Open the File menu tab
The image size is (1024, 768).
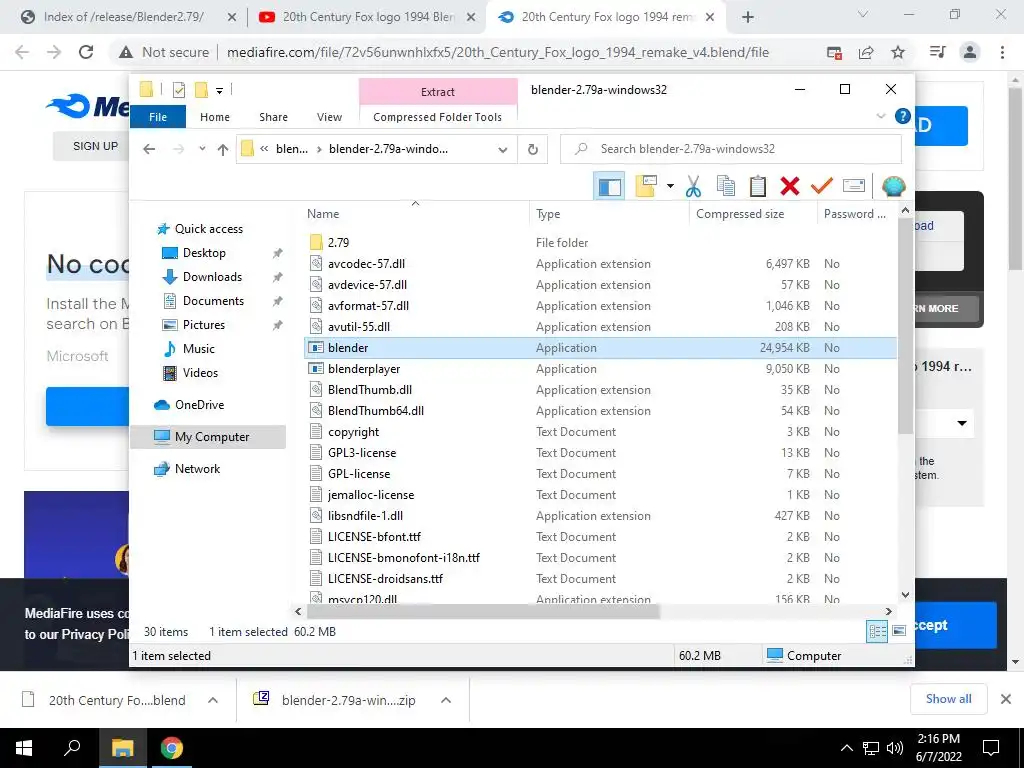pyautogui.click(x=158, y=117)
